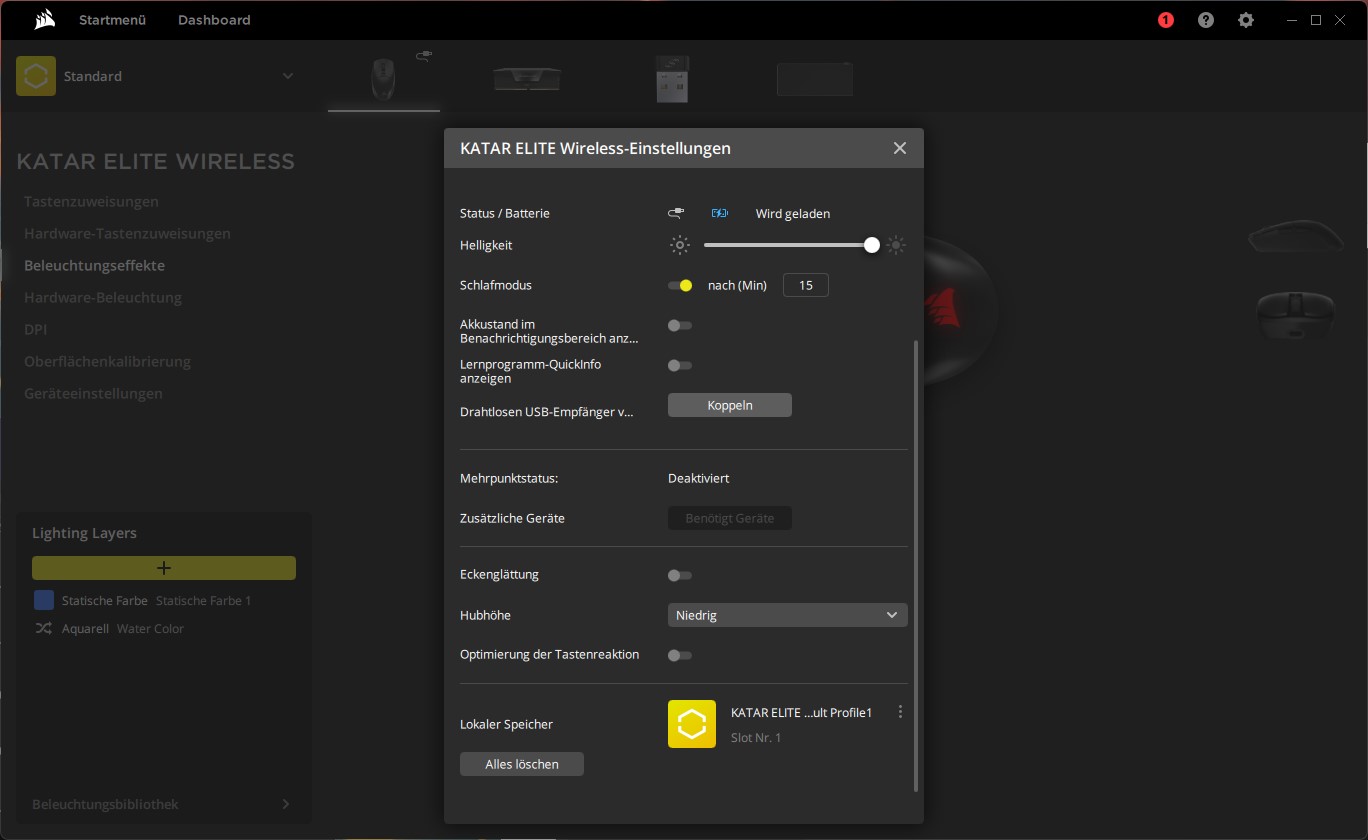The image size is (1368, 840).
Task: Open iCUE settings gear
Action: click(1246, 20)
